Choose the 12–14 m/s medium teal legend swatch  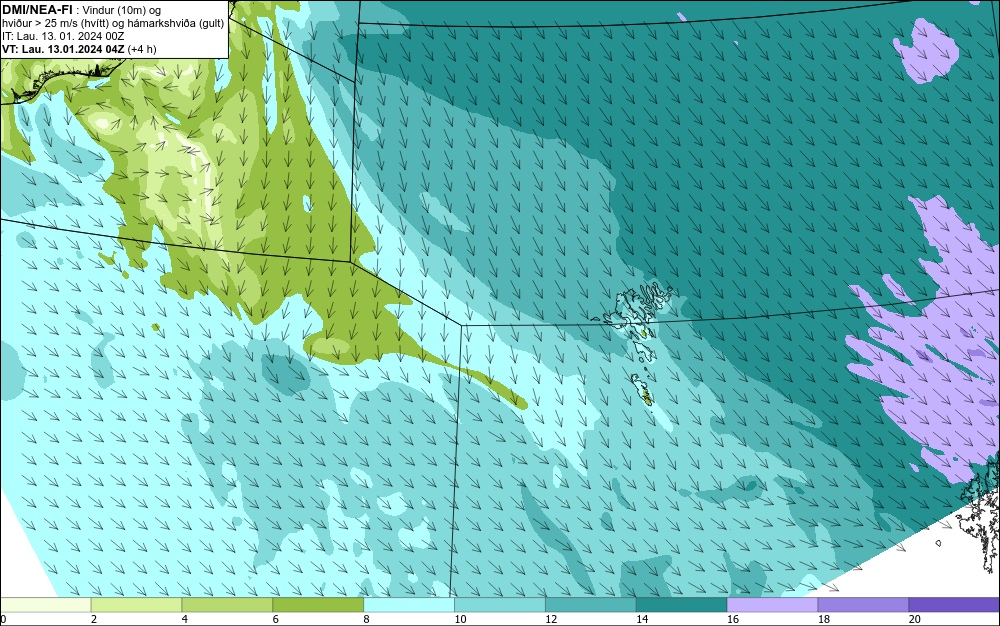(591, 605)
